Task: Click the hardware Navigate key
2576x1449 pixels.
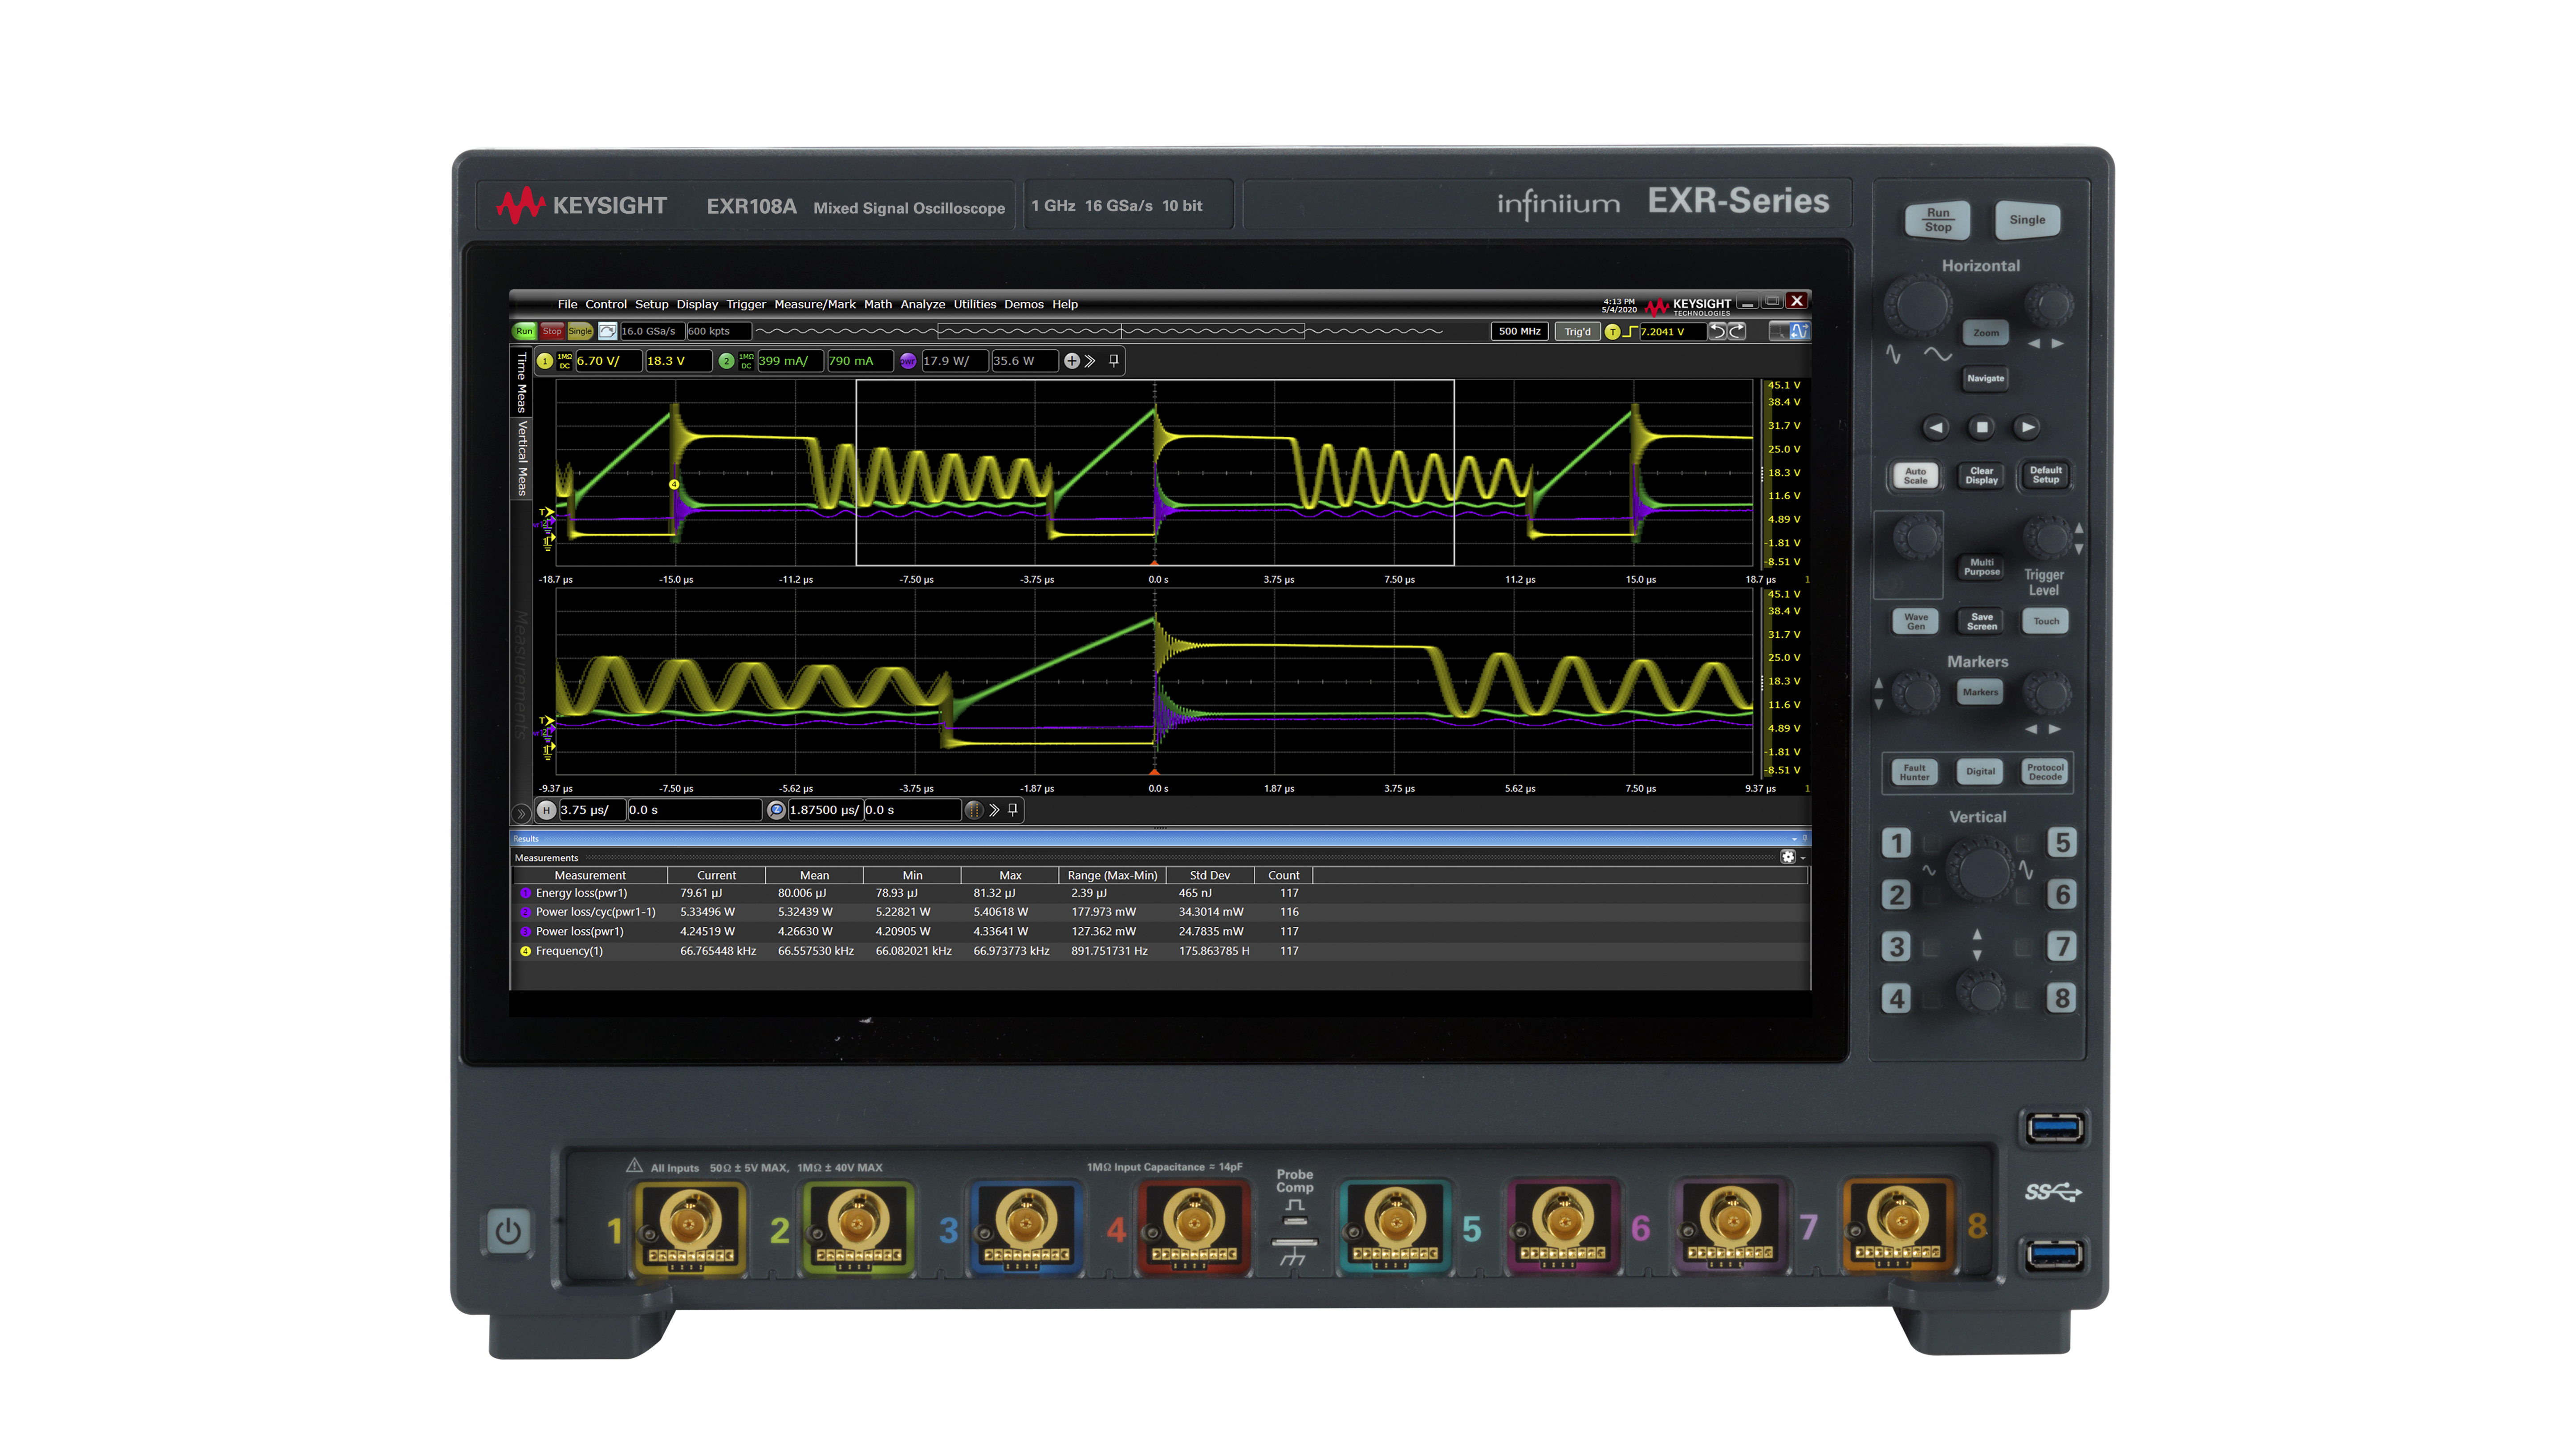Action: click(1985, 378)
